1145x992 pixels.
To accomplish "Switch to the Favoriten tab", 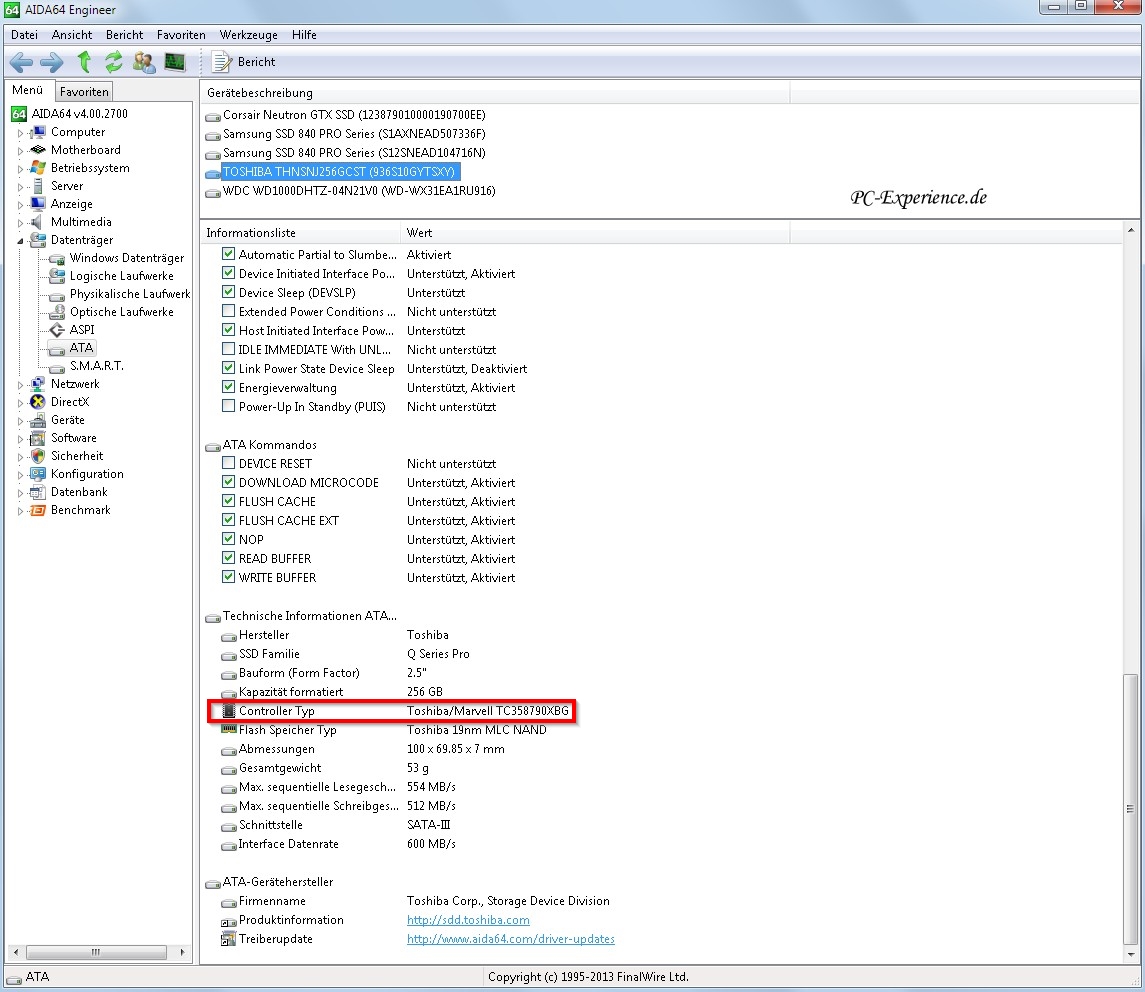I will [x=84, y=91].
